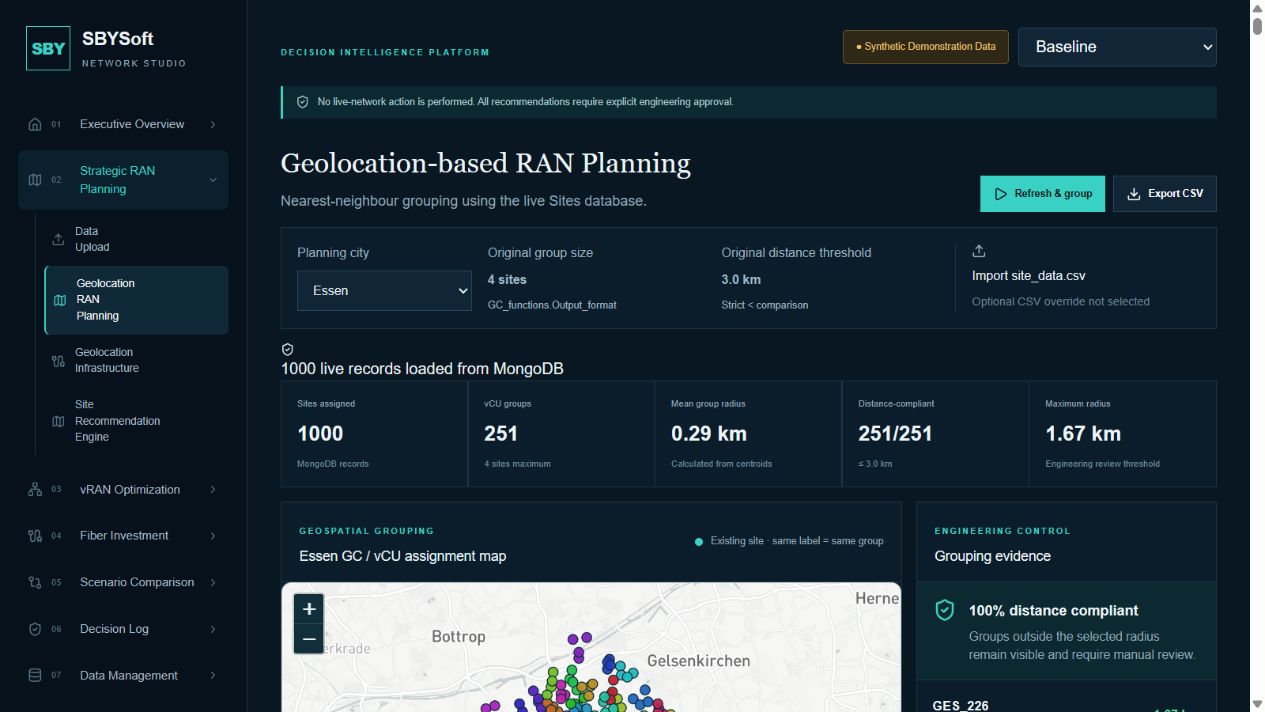The height and width of the screenshot is (712, 1265).
Task: Click the Scenario Comparison icon
Action: click(x=35, y=582)
